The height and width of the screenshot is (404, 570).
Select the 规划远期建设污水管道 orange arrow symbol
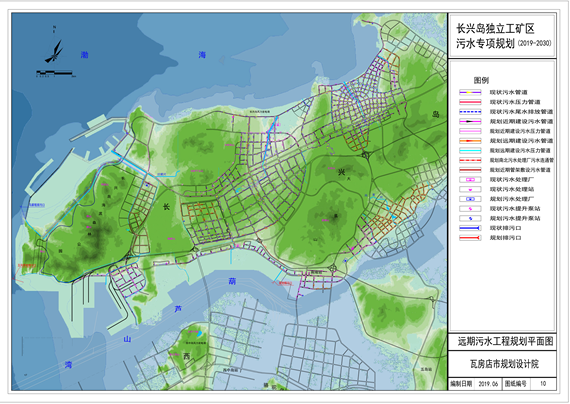tap(470, 141)
